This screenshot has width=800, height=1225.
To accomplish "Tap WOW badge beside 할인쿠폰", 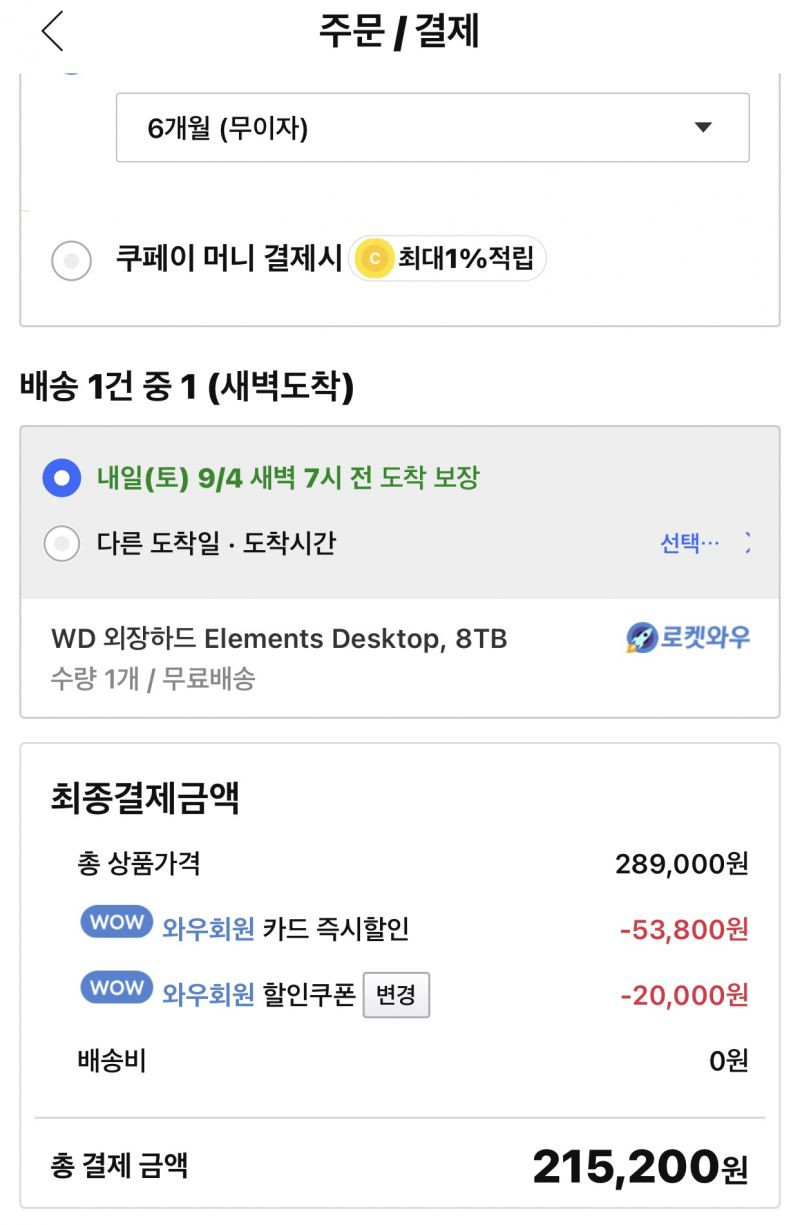I will [116, 989].
